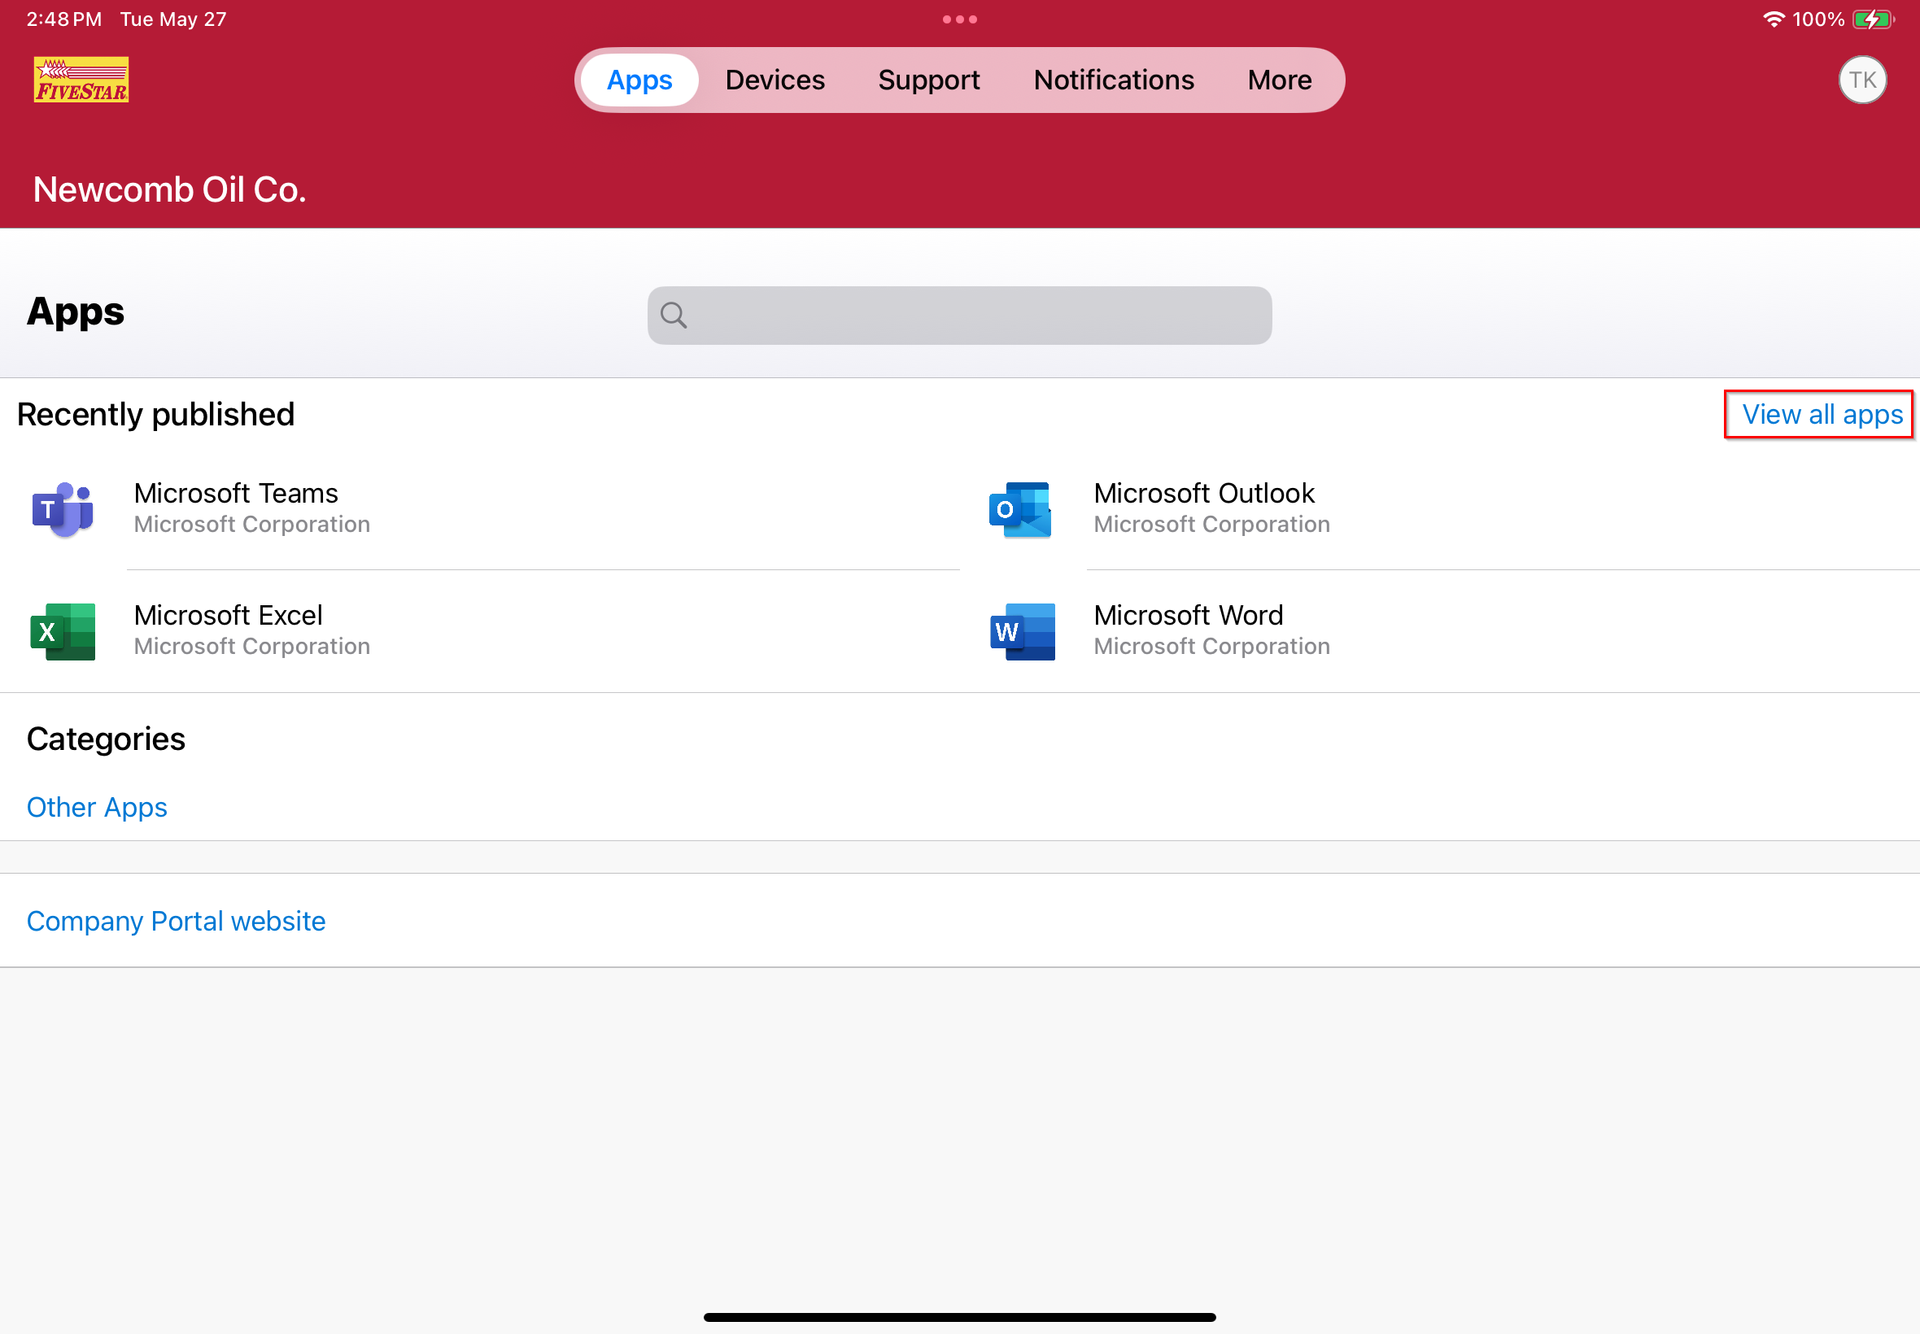1920x1334 pixels.
Task: Select the Microsoft Excel title text
Action: pyautogui.click(x=228, y=615)
